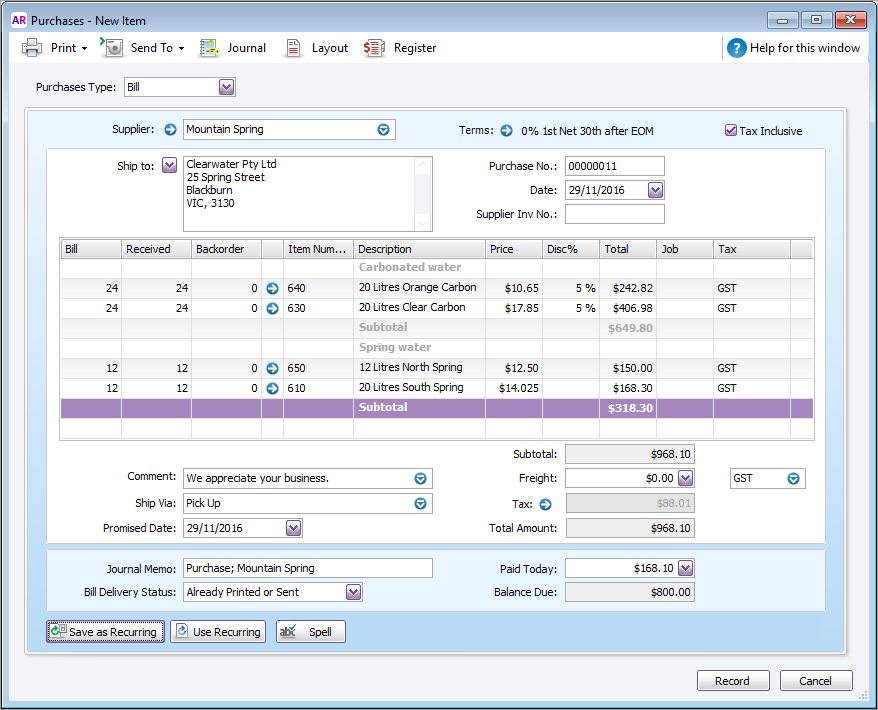878x710 pixels.
Task: Expand the Purchases Type dropdown
Action: pyautogui.click(x=226, y=87)
